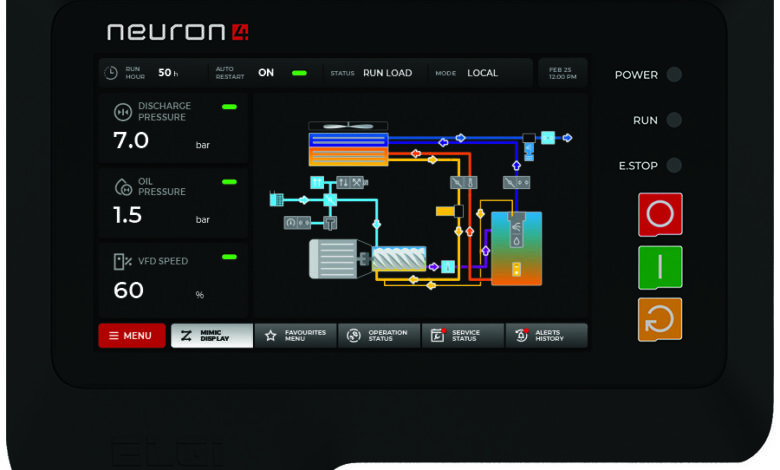Switch to the Operation Status tab
The width and height of the screenshot is (780, 470).
pos(379,336)
